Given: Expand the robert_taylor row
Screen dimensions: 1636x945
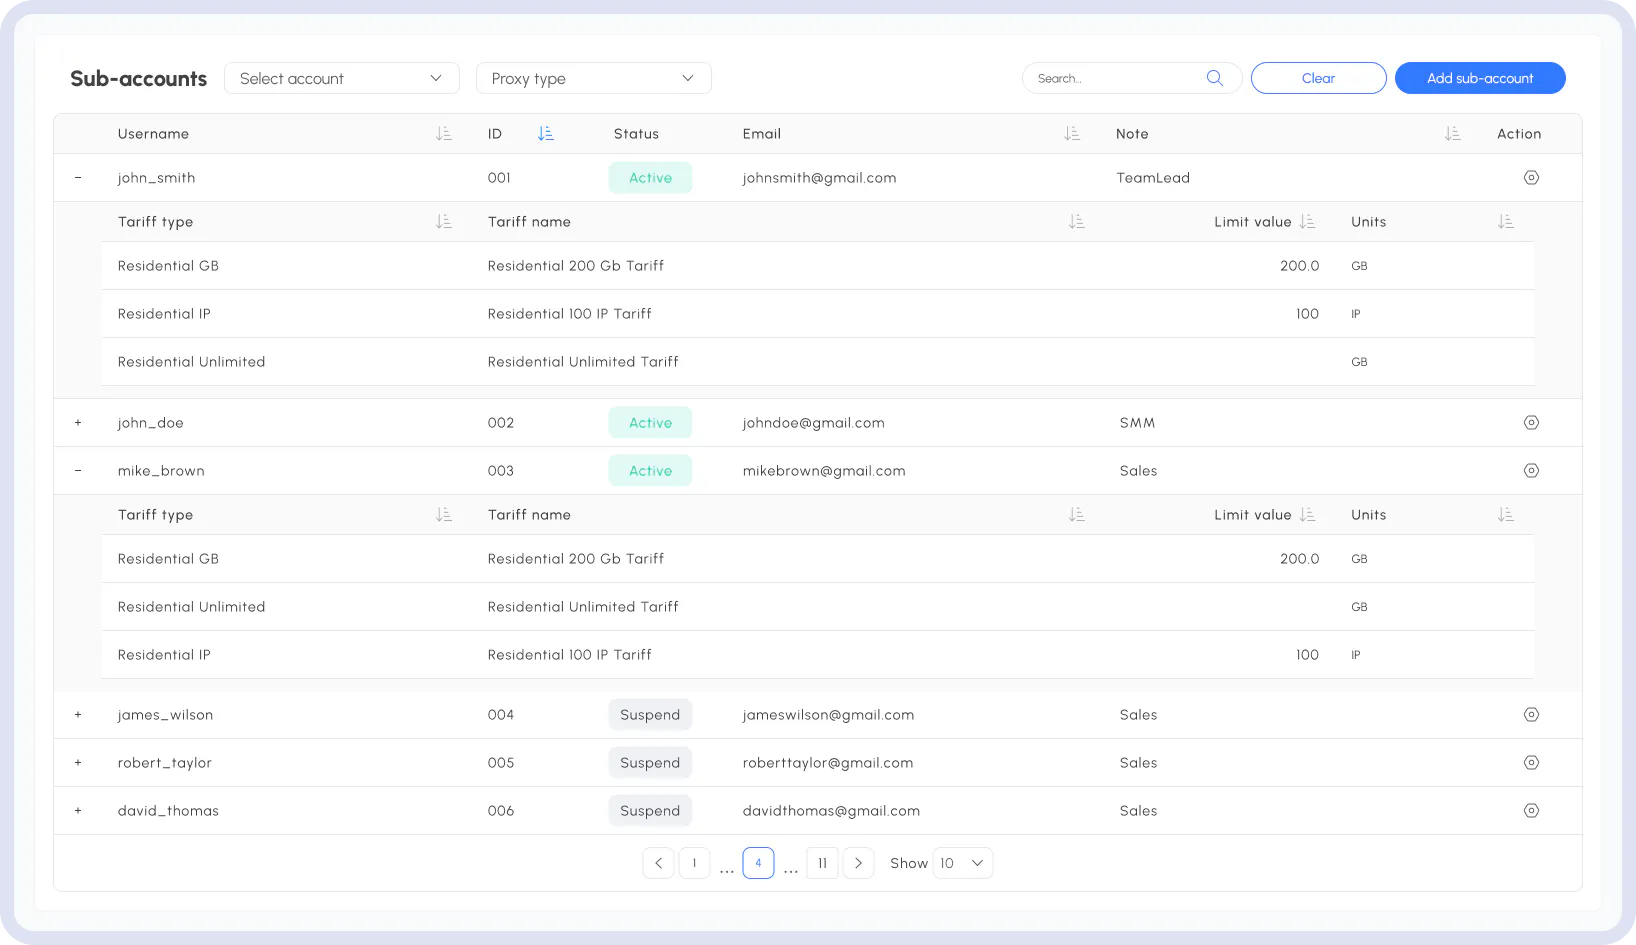Looking at the screenshot, I should coord(78,763).
